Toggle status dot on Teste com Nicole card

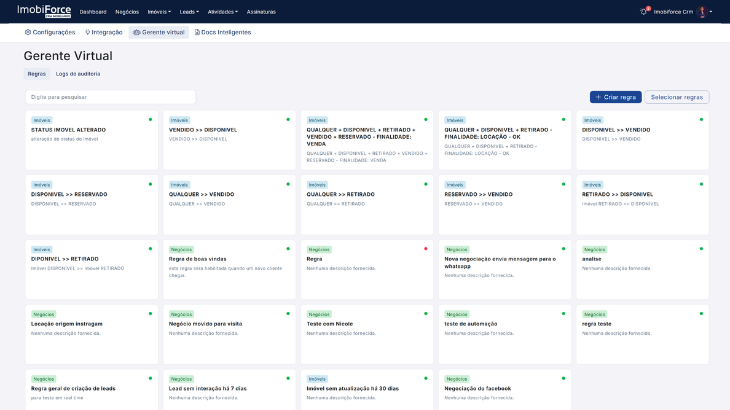tap(426, 314)
